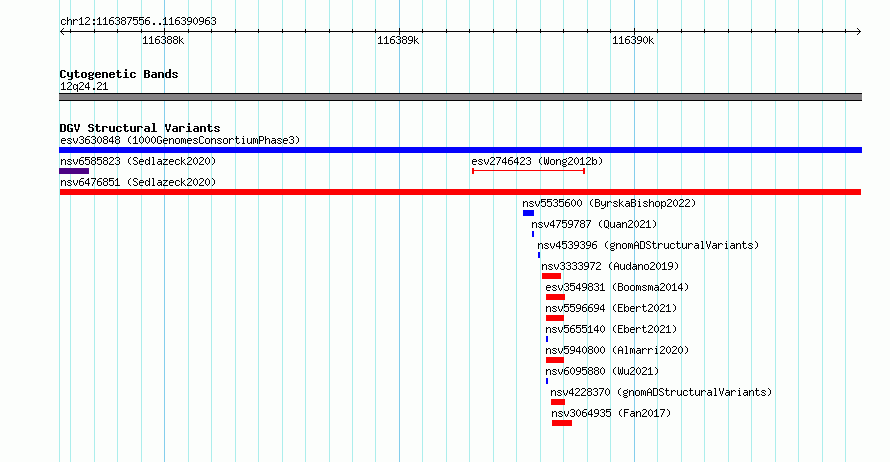
Task: Open the esv3630848 (1000GenomesConsortiumPhase3) label
Action: (x=180, y=140)
